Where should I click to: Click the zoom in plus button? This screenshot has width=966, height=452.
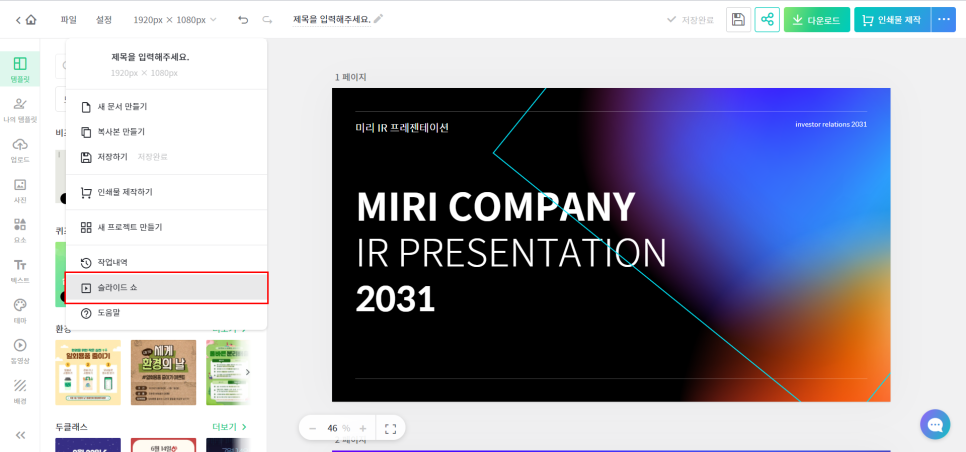click(363, 428)
